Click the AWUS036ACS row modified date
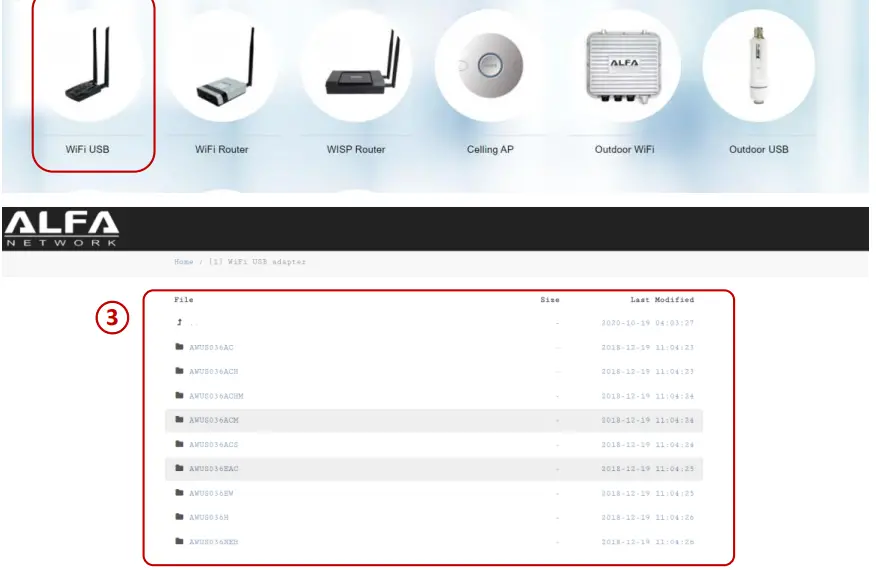 (648, 445)
